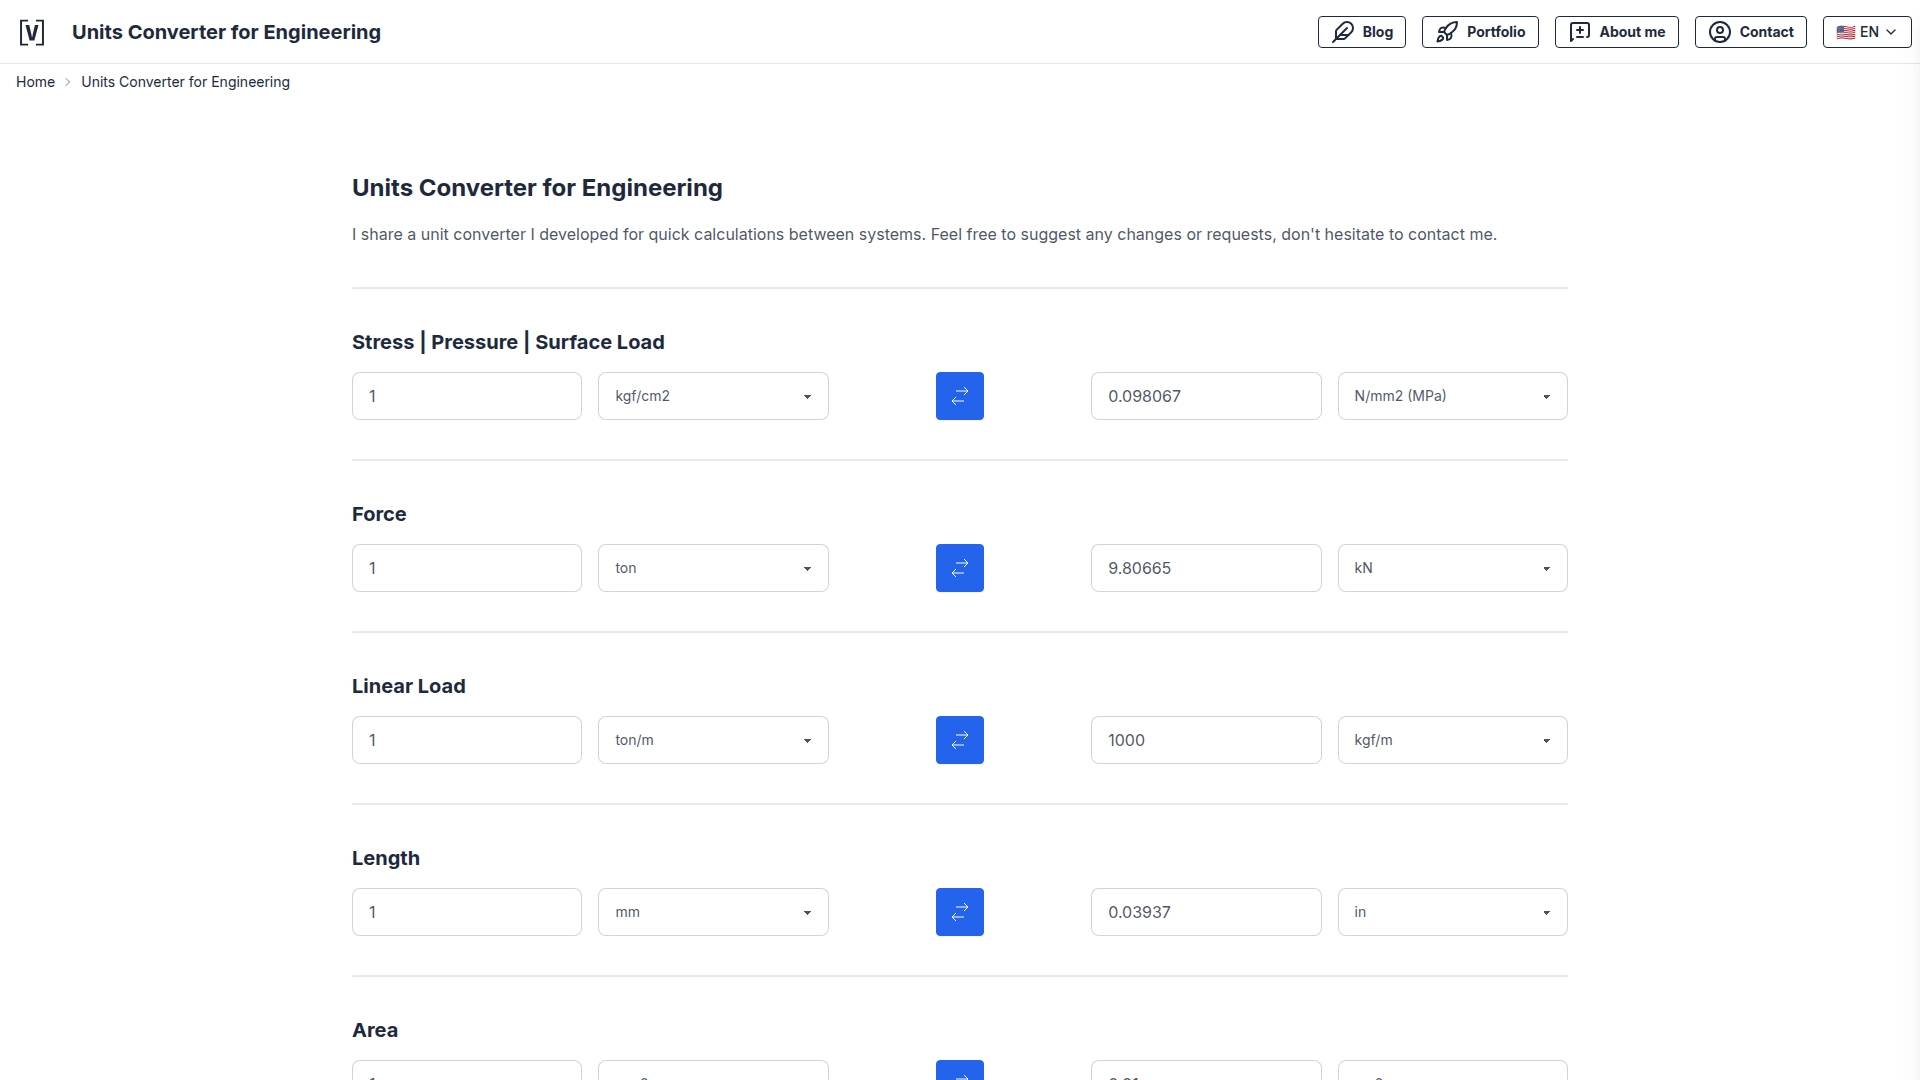
Task: Click the Force value input field
Action: point(466,567)
